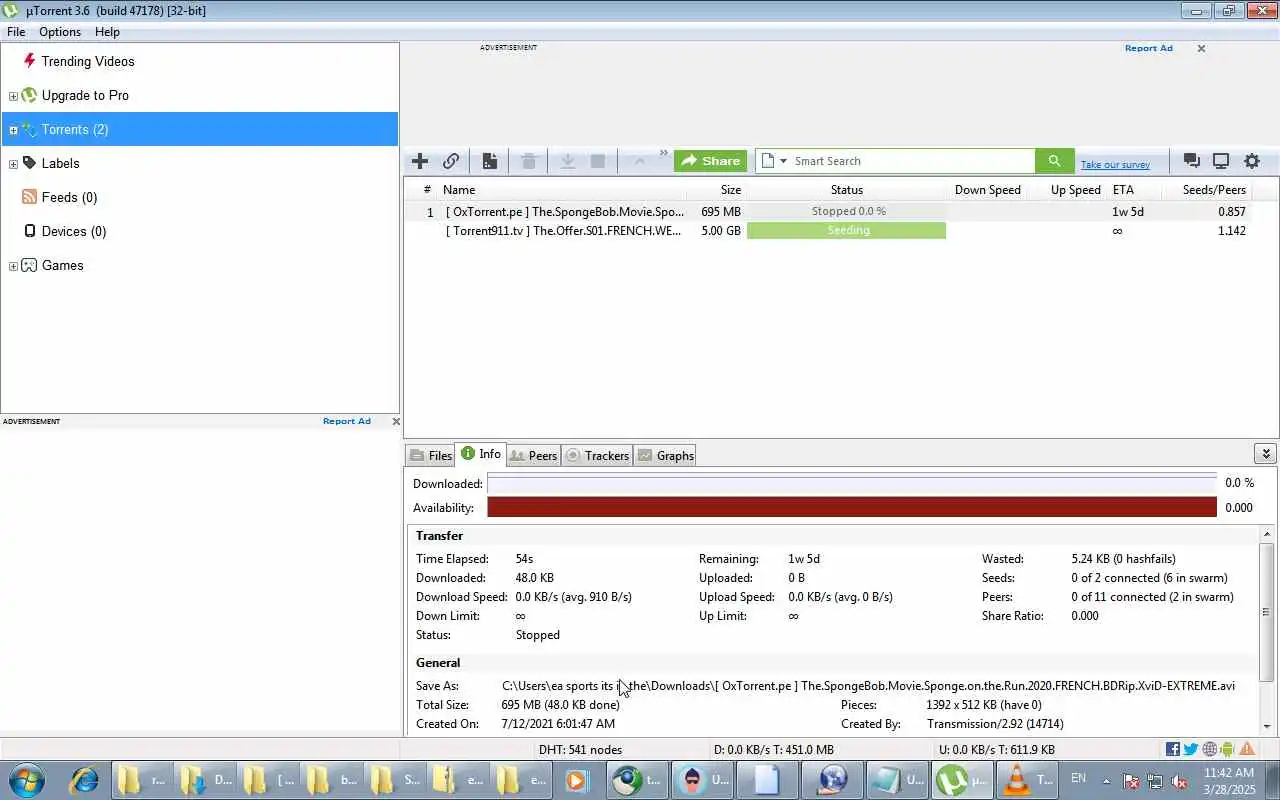Sort by Seeds/Peers column

[1214, 190]
